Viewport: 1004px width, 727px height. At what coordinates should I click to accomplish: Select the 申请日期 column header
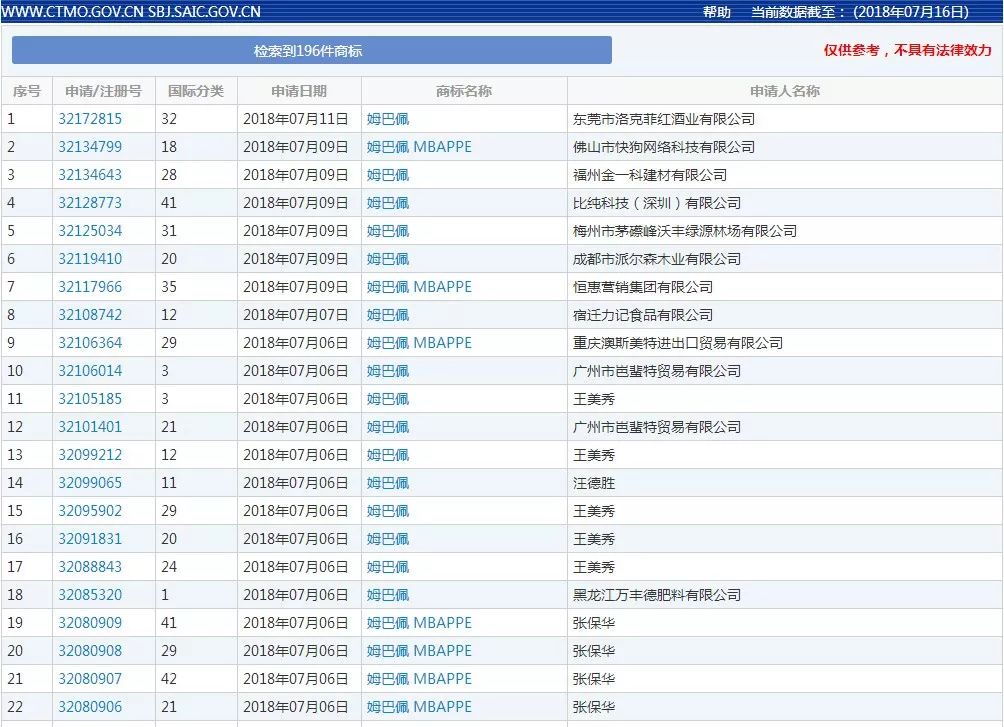[299, 91]
